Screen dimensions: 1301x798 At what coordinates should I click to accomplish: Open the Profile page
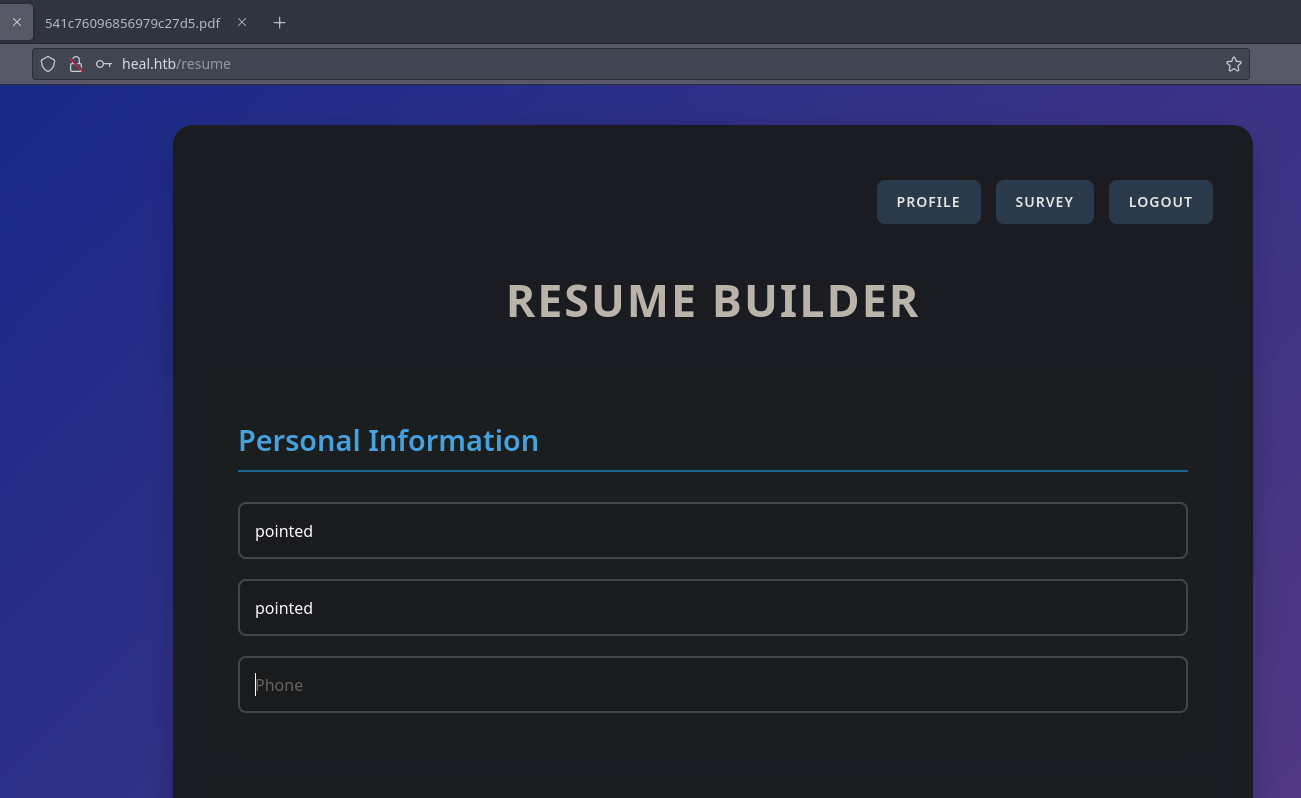(x=928, y=202)
